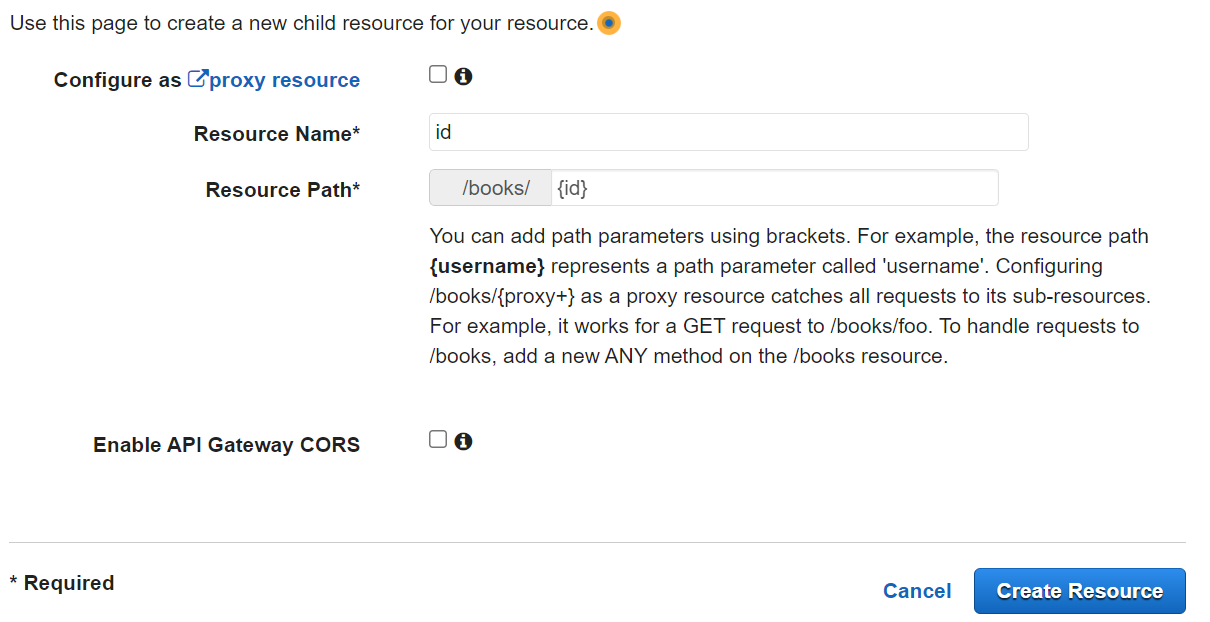Select the {id} placeholder in resource path
The width and height of the screenshot is (1210, 622).
571,187
